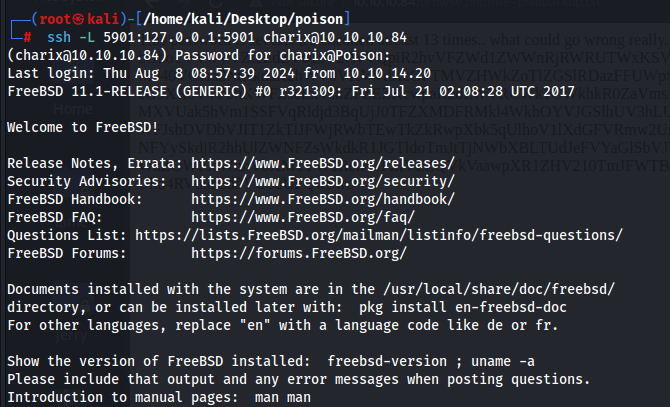Open the freebsd-questions mailing list URL
Viewport: 670px width, 407px height.
(x=379, y=235)
